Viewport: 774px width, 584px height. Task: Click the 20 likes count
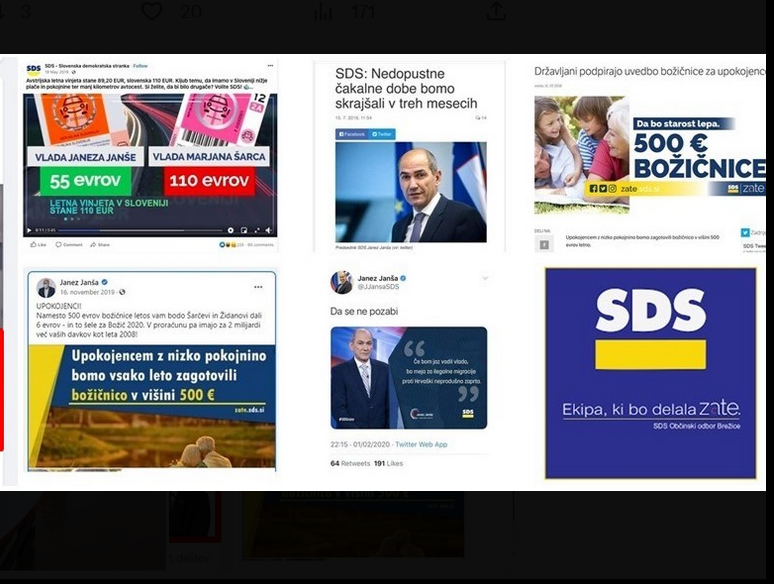point(191,11)
